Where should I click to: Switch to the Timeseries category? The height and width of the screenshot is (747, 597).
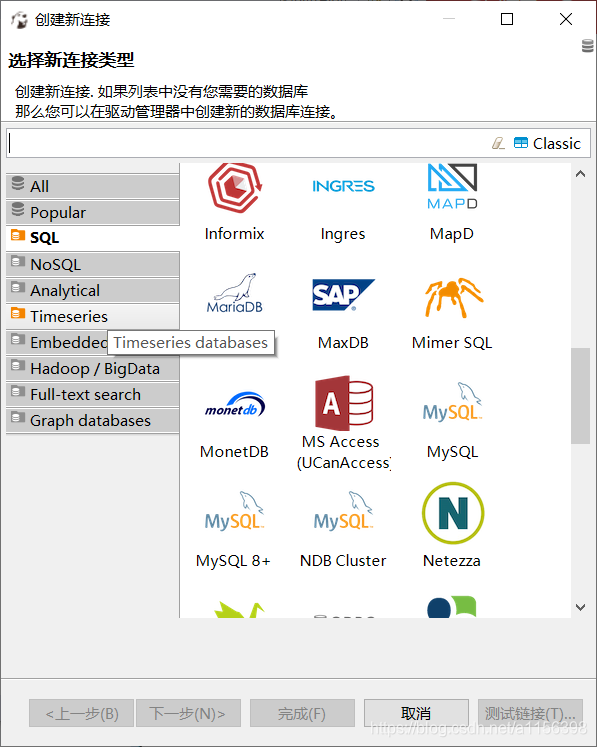[x=93, y=316]
